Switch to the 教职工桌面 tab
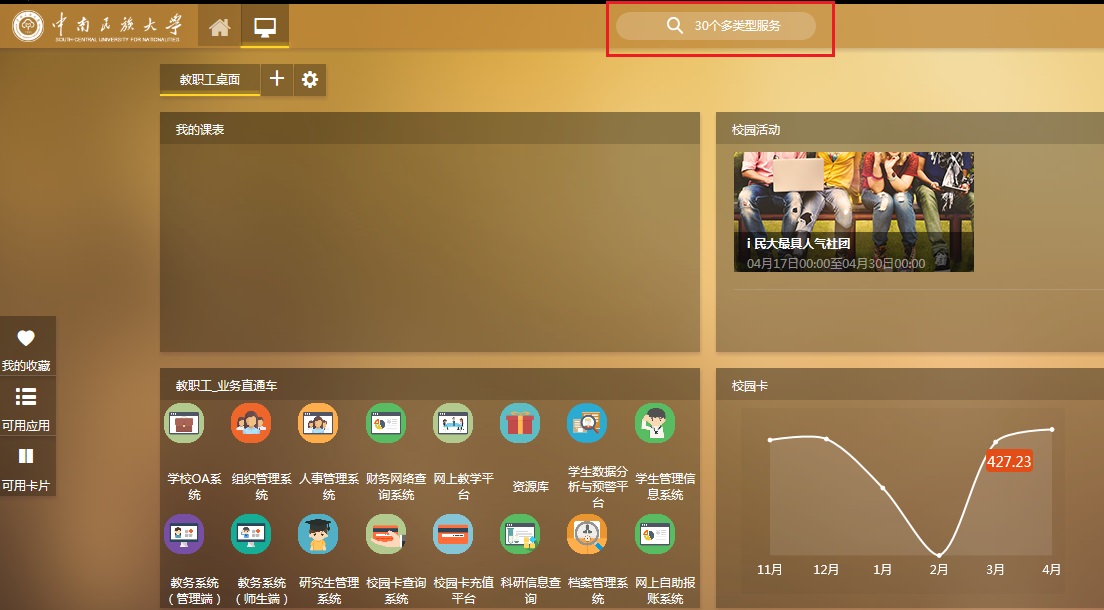Image resolution: width=1104 pixels, height=610 pixels. 210,80
